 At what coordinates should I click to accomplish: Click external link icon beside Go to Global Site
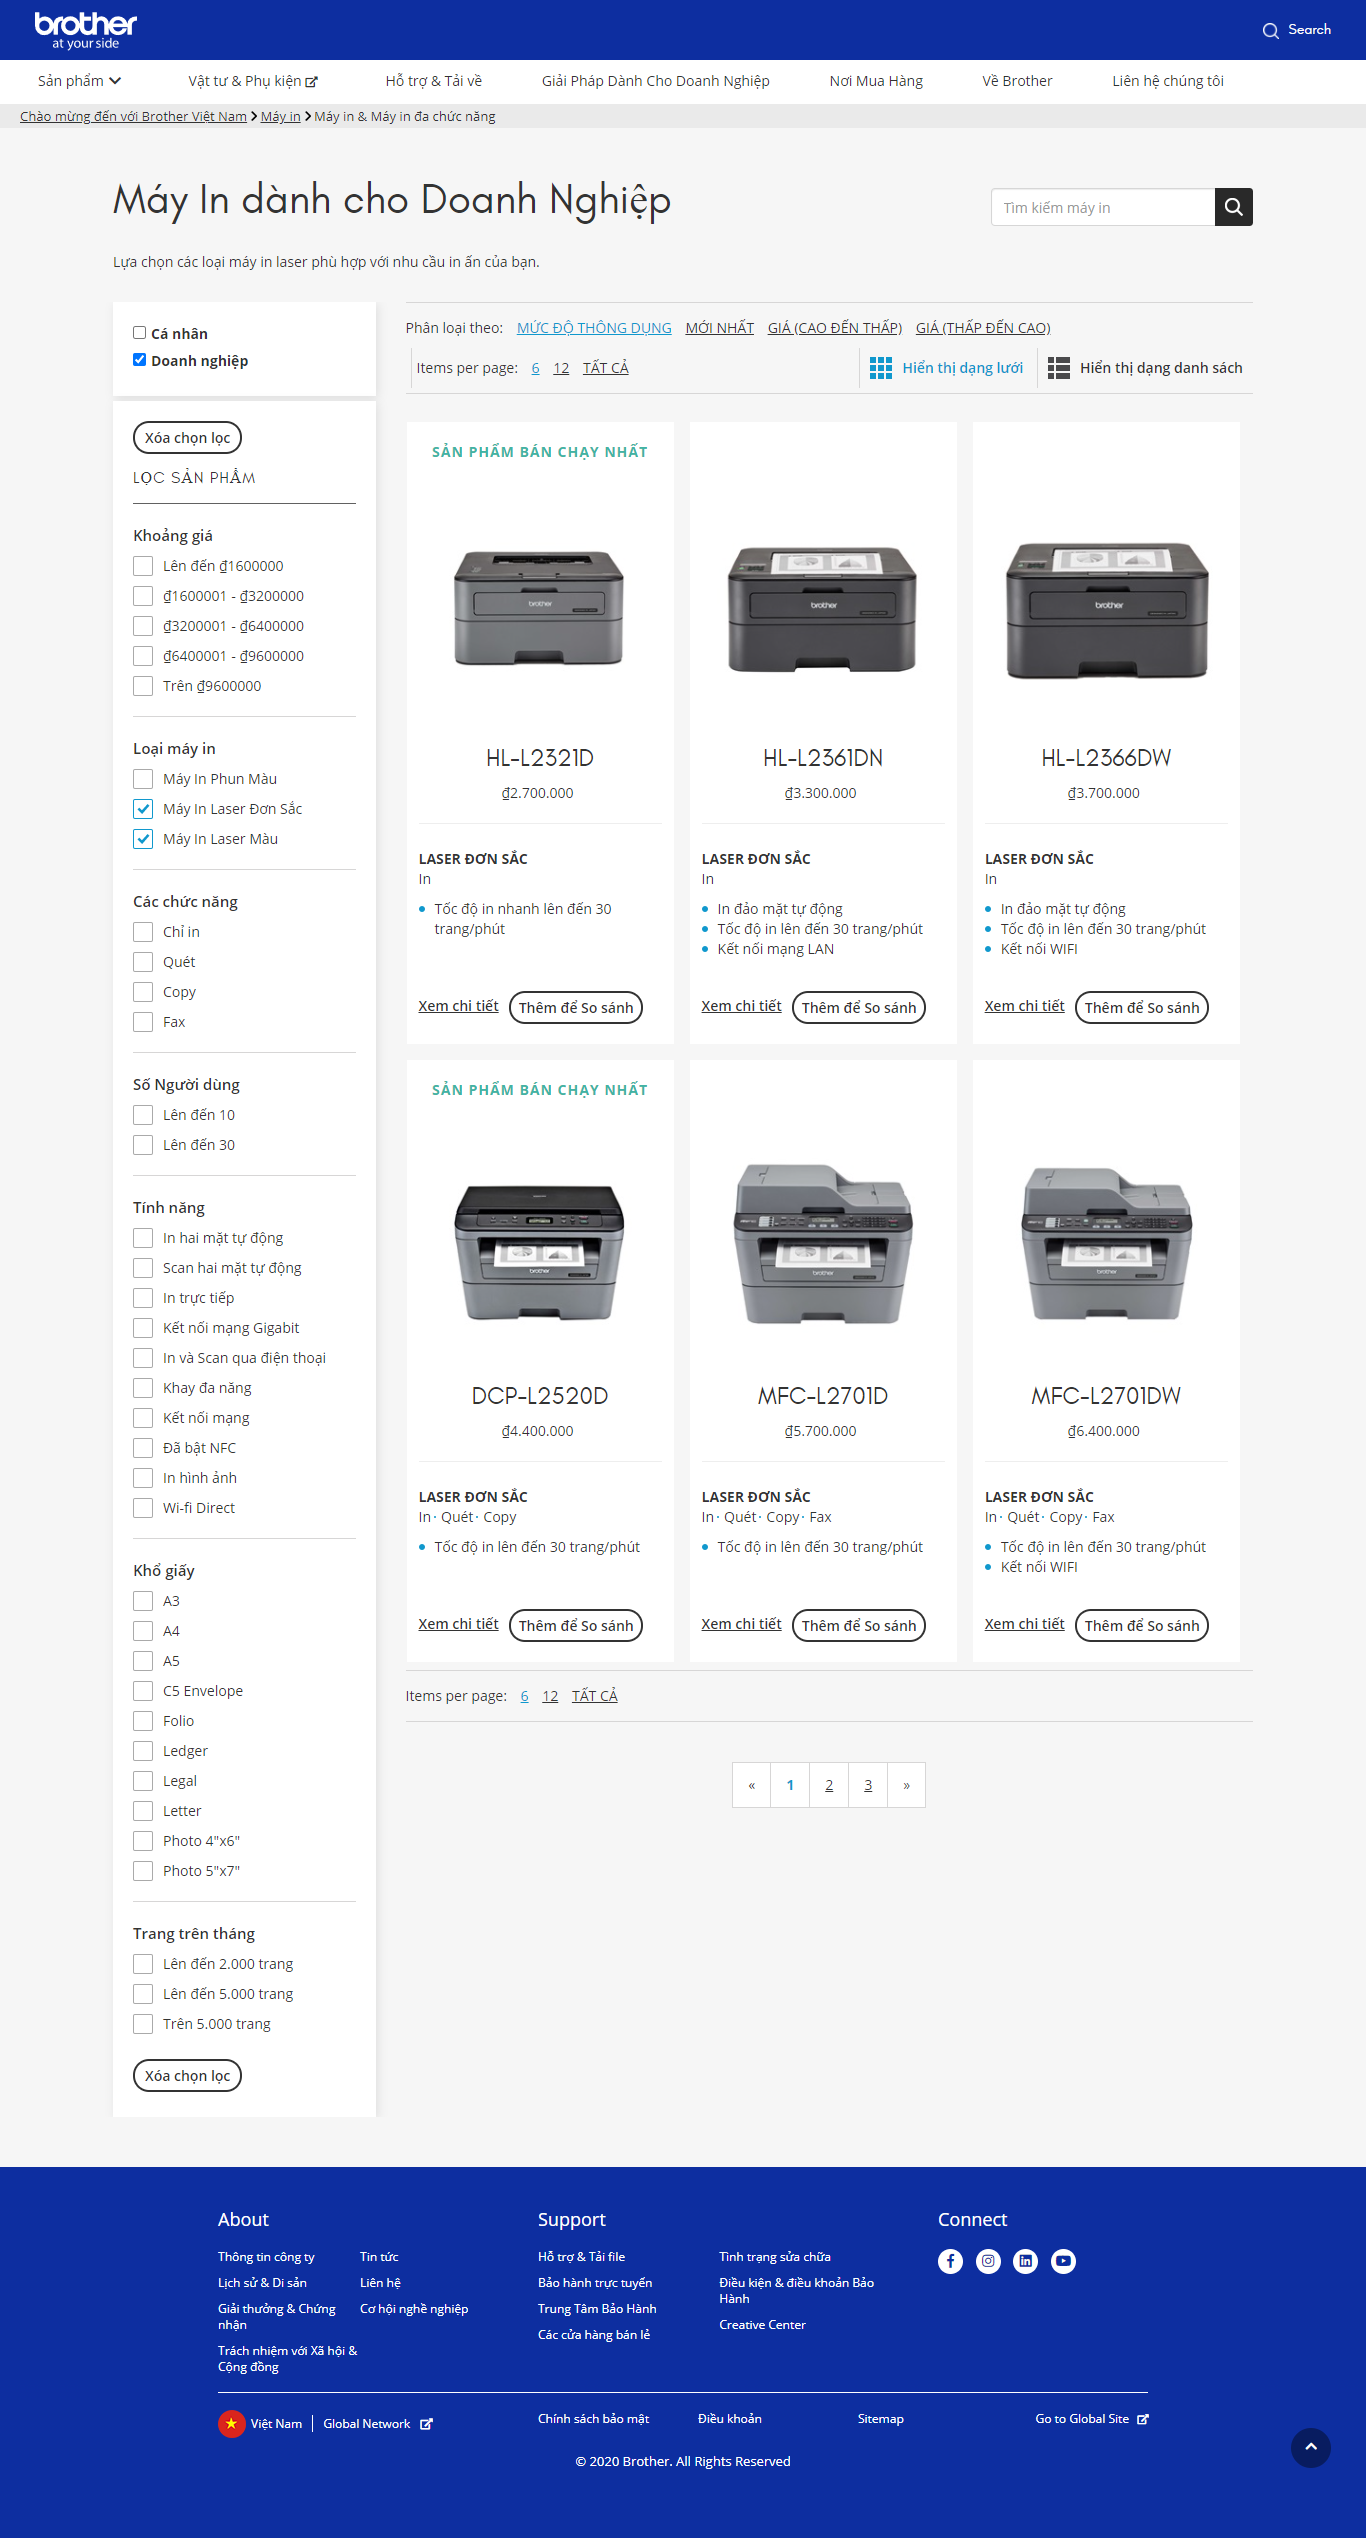[1143, 2419]
